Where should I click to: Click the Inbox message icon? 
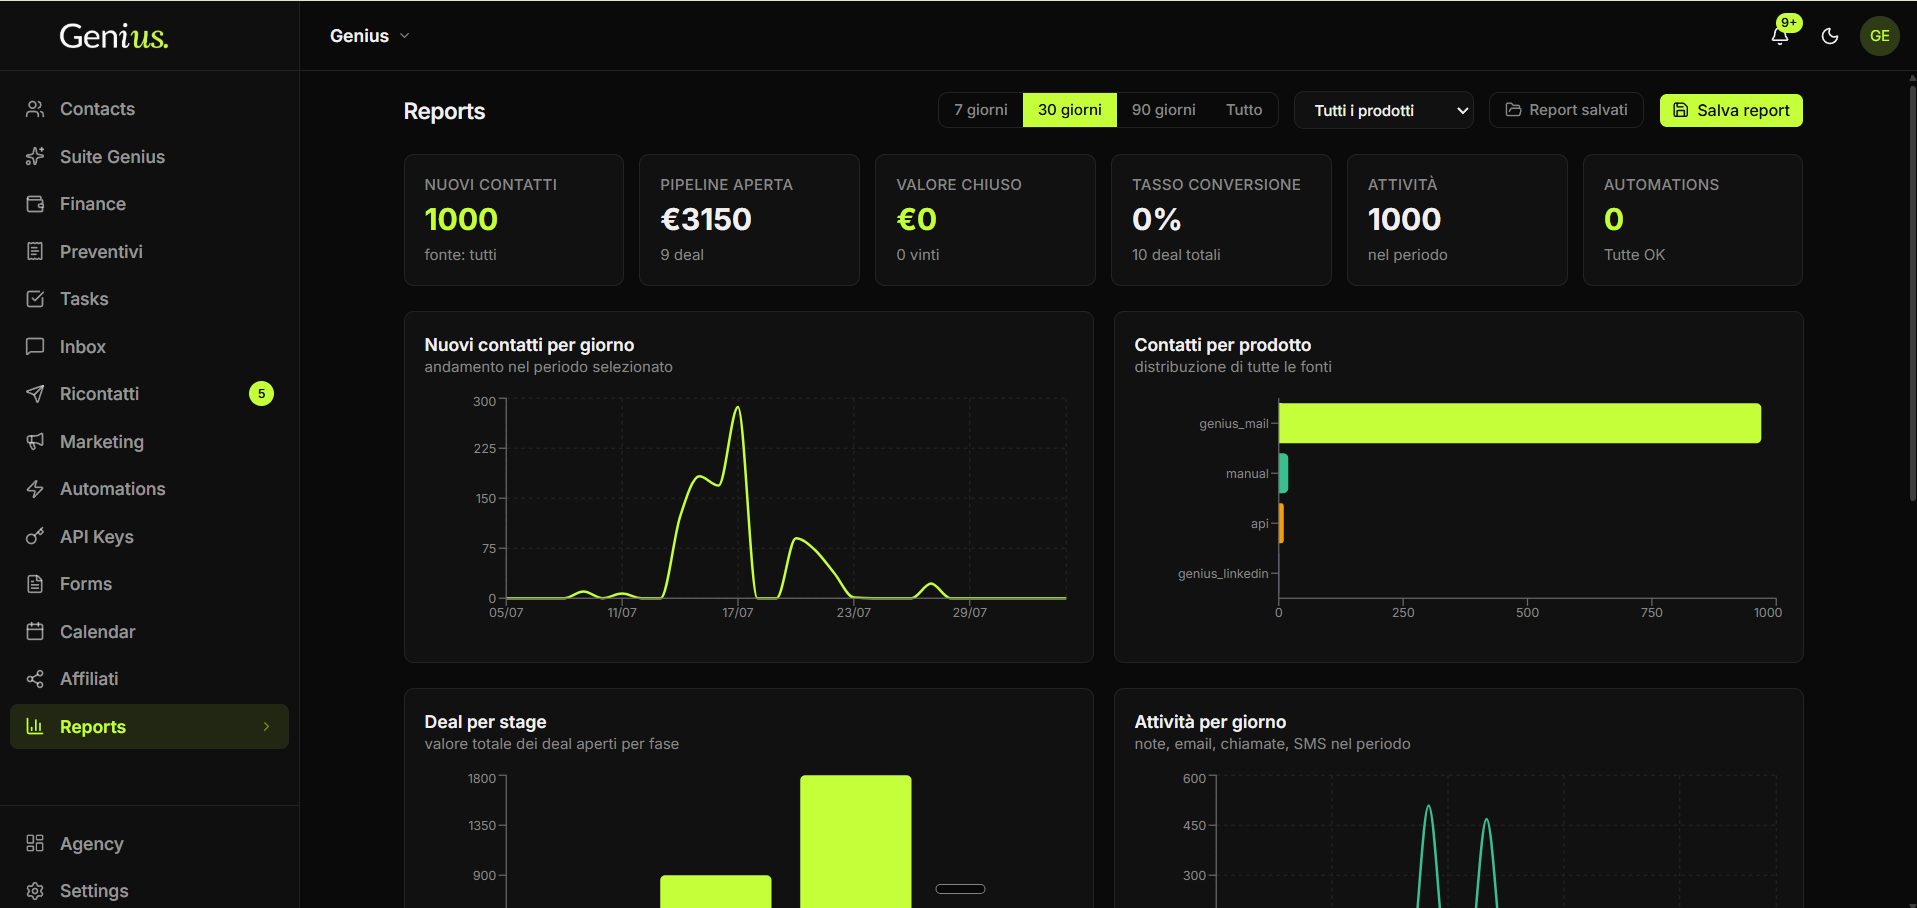35,346
